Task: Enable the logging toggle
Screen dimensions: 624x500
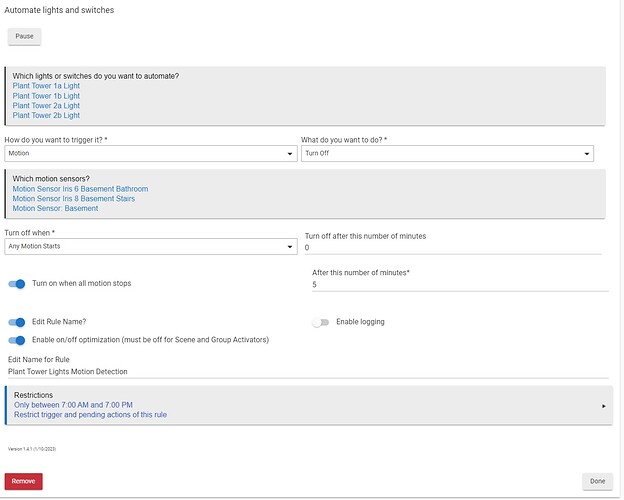Action: 320,322
